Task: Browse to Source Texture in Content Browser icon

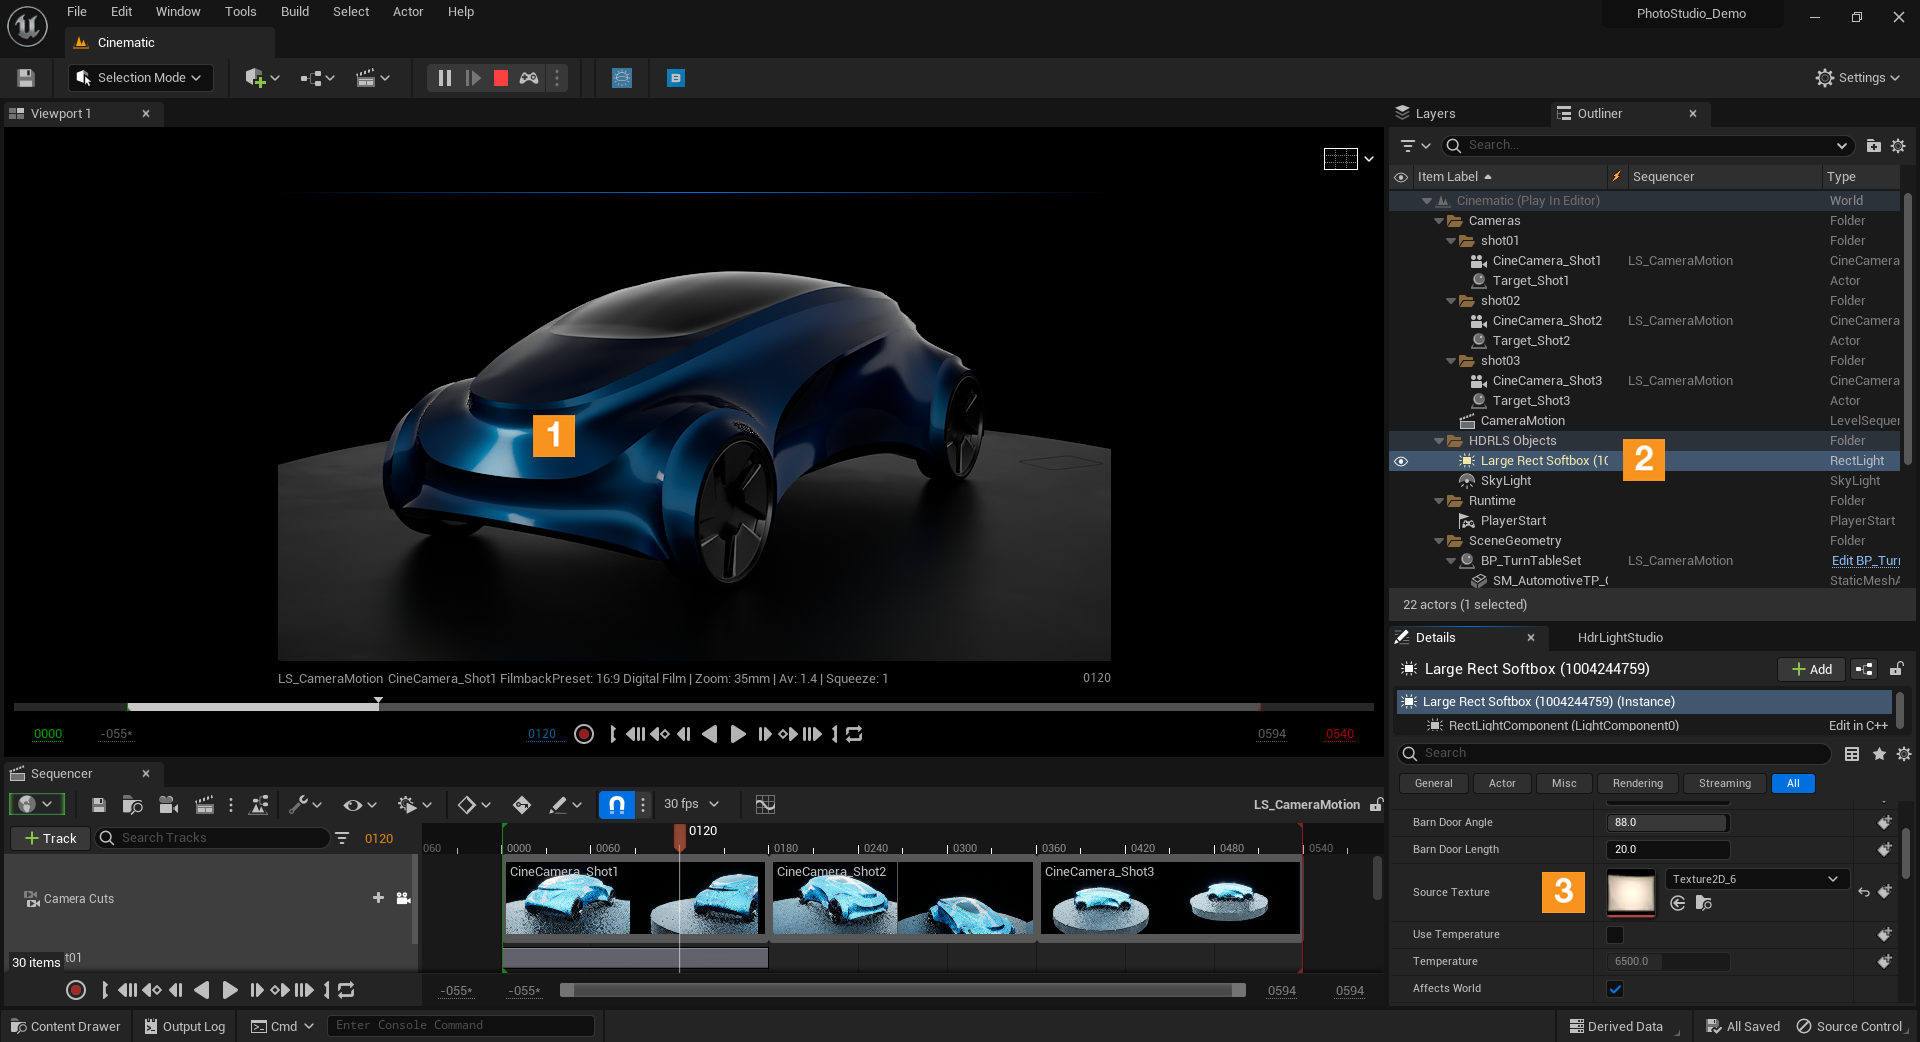Action: coord(1704,904)
